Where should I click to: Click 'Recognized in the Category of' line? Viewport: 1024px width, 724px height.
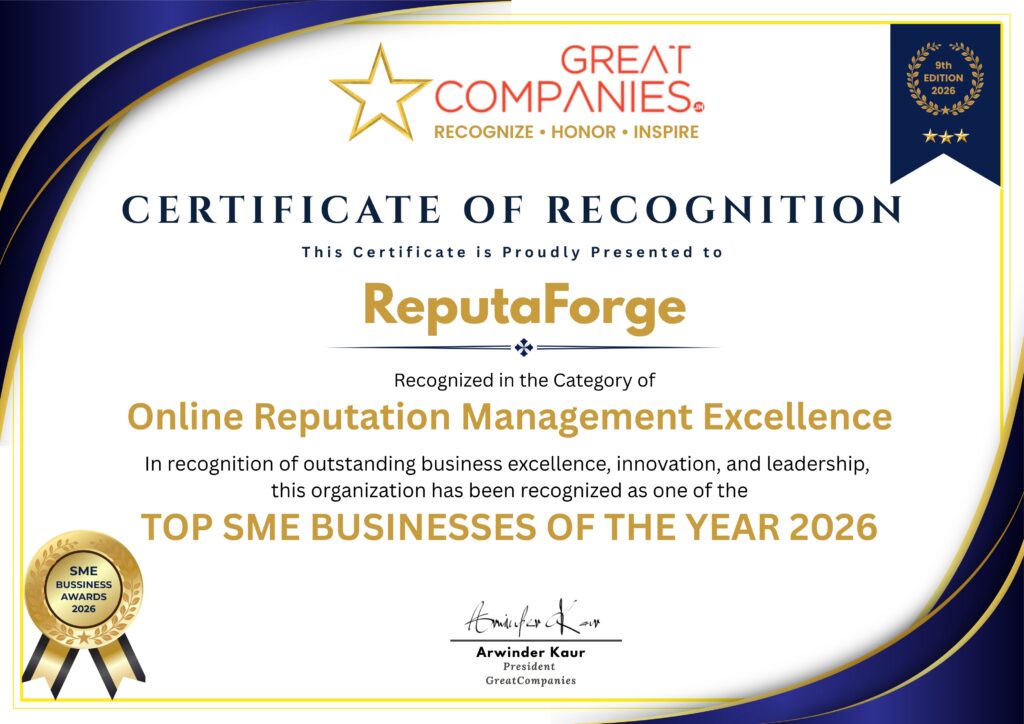(524, 380)
